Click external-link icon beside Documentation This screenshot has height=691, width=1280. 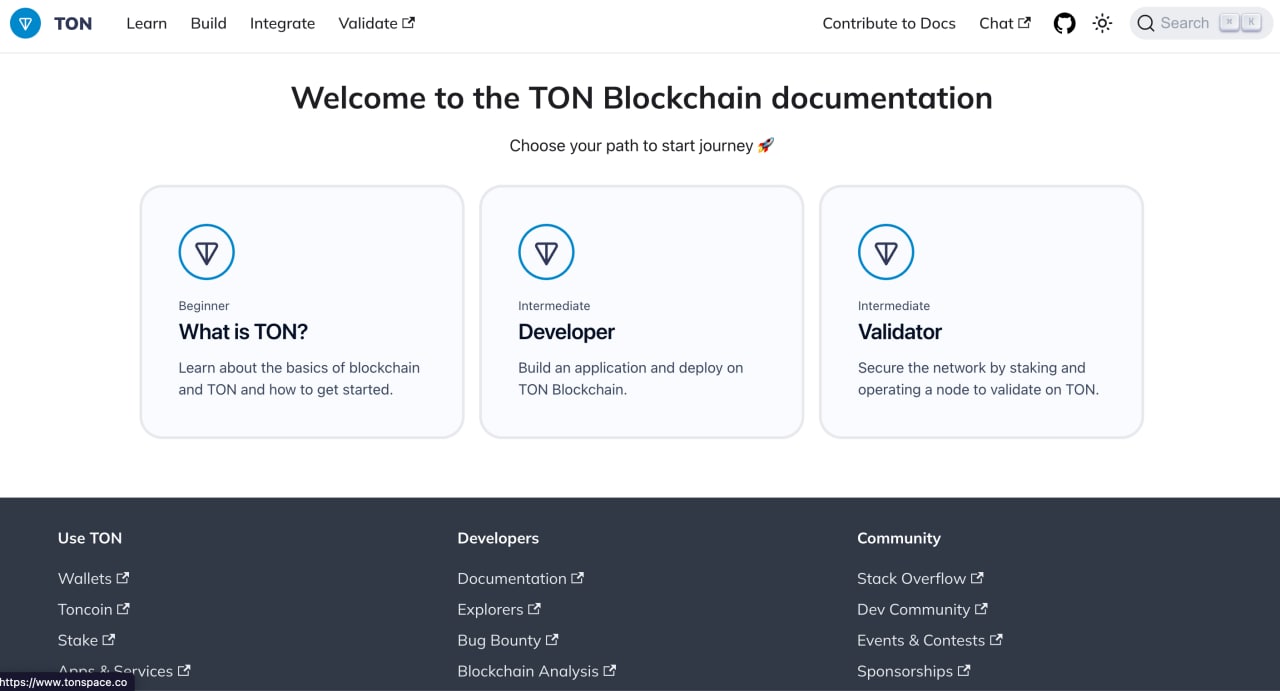(578, 577)
